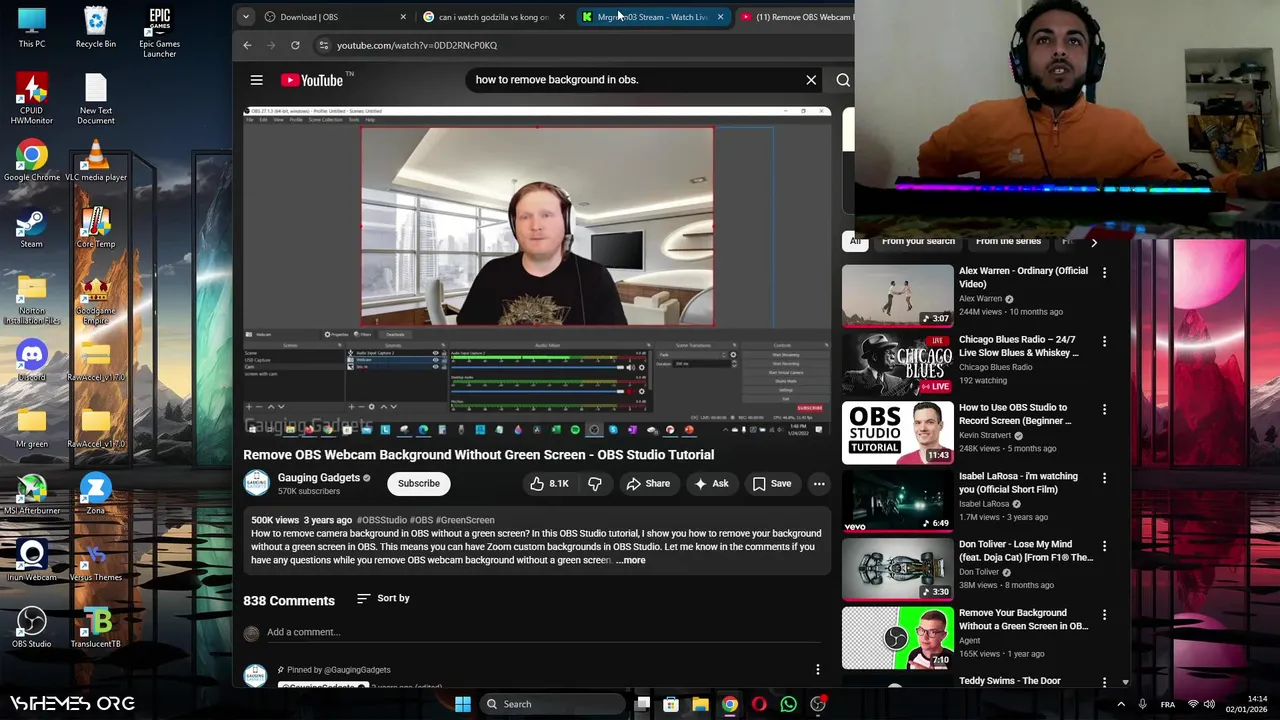This screenshot has height=720, width=1280.
Task: Open Don Toliver Lose My Mind title
Action: (x=1026, y=551)
